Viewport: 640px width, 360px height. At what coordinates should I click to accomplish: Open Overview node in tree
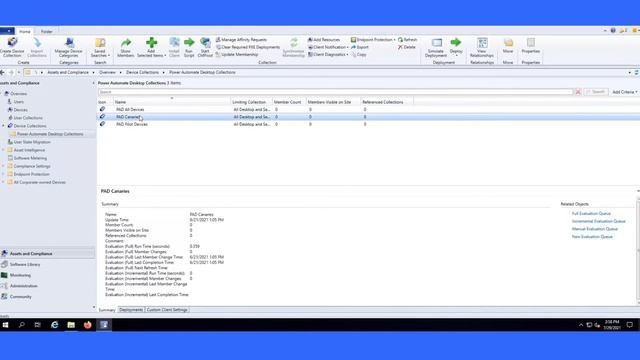tap(19, 93)
